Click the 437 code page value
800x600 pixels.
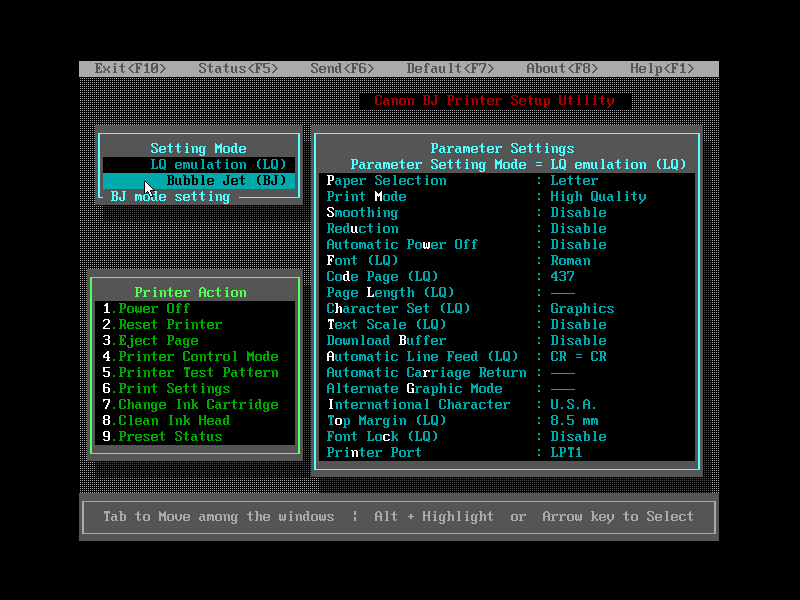(x=562, y=277)
